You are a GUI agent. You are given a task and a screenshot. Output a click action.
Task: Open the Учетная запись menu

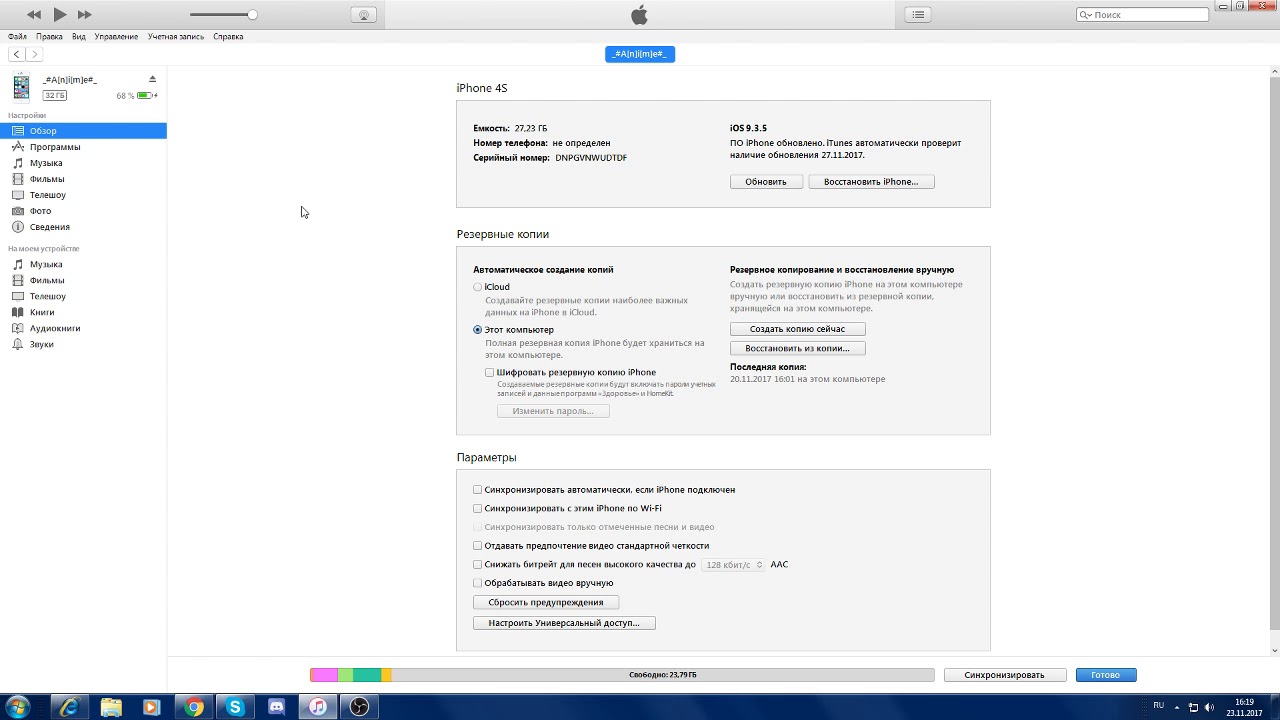coord(176,36)
